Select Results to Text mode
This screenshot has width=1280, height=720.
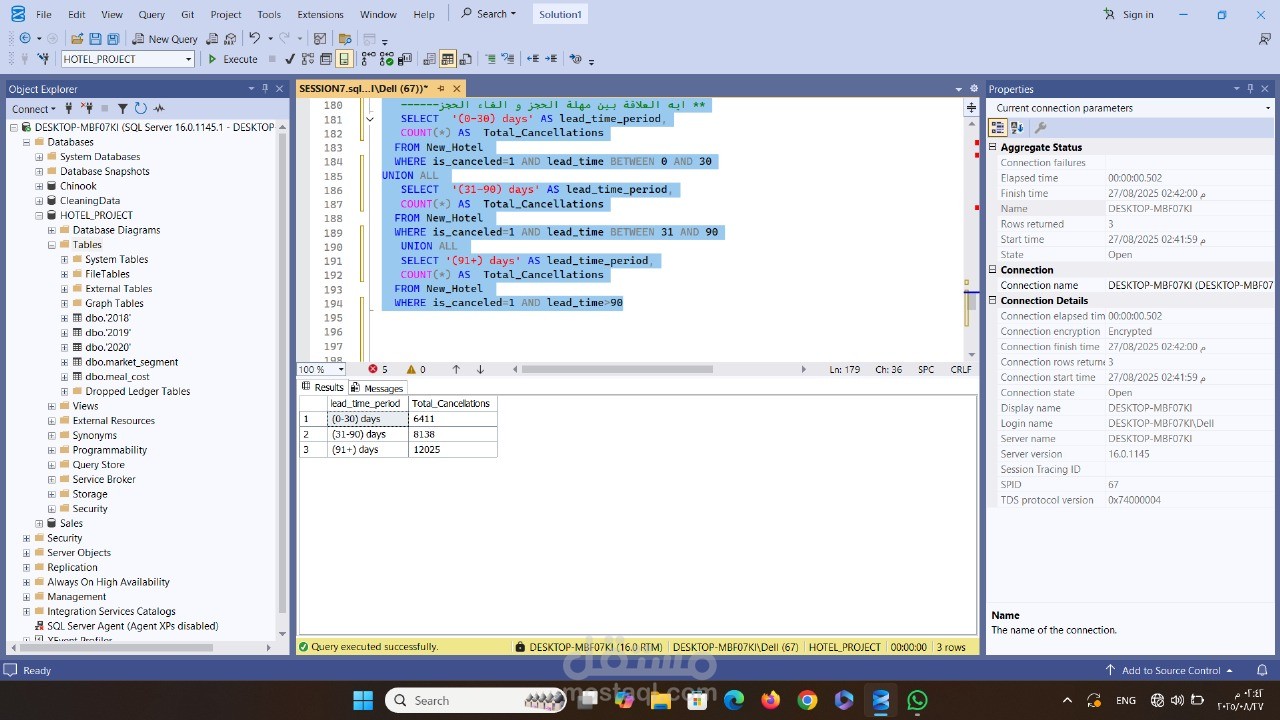pos(429,59)
